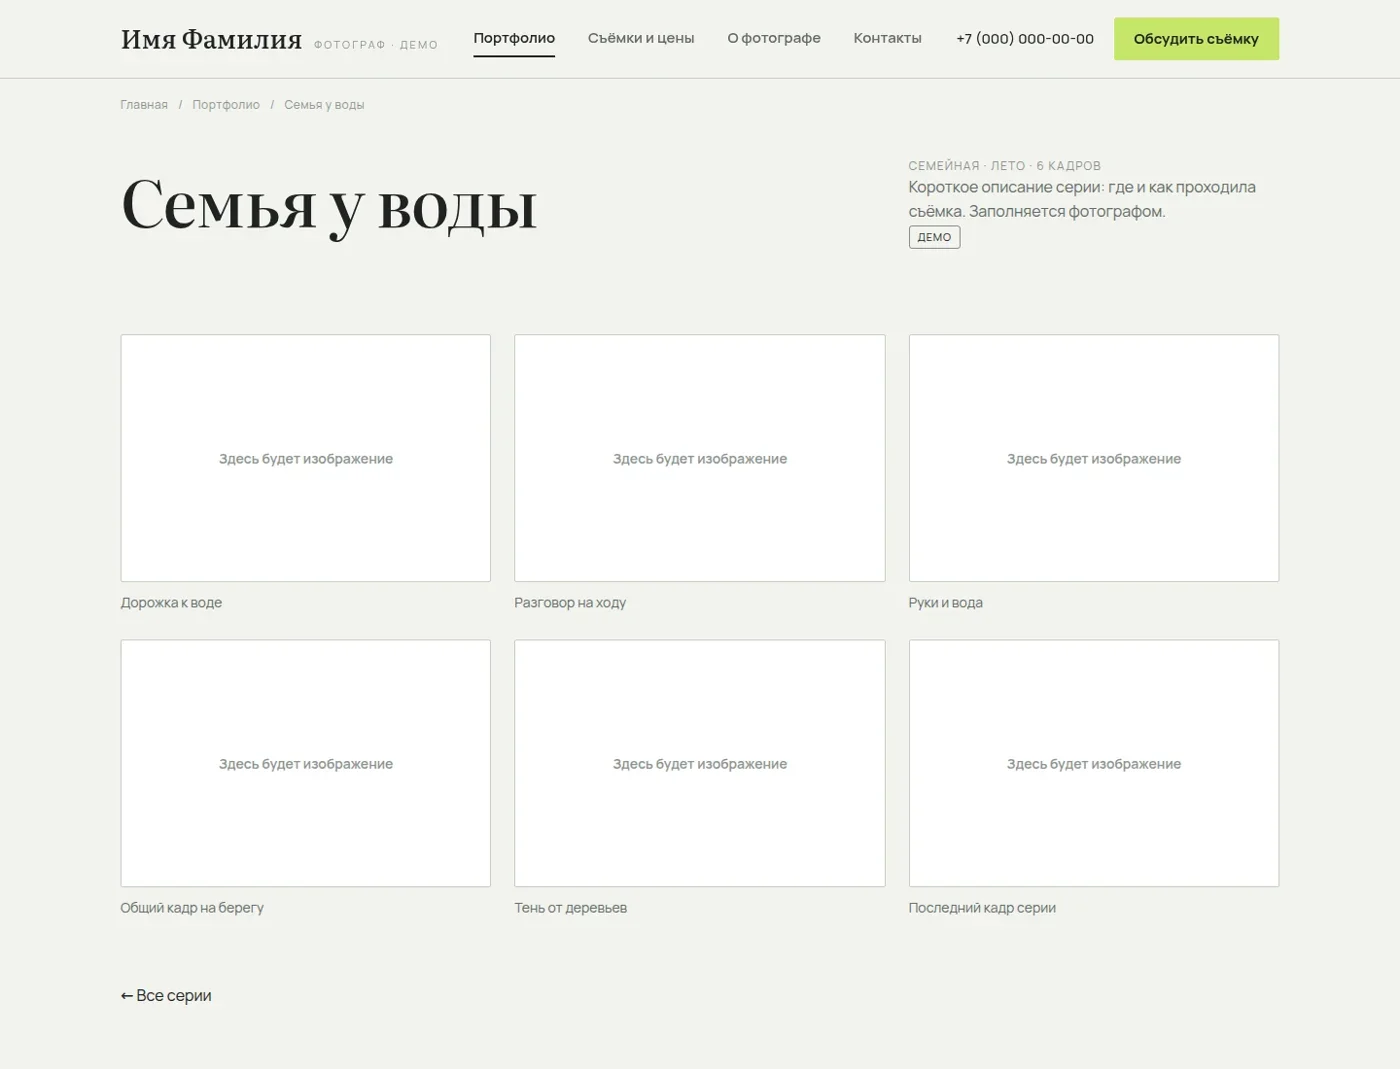
Task: Select the Семья у воды breadcrumb text
Action: click(324, 105)
